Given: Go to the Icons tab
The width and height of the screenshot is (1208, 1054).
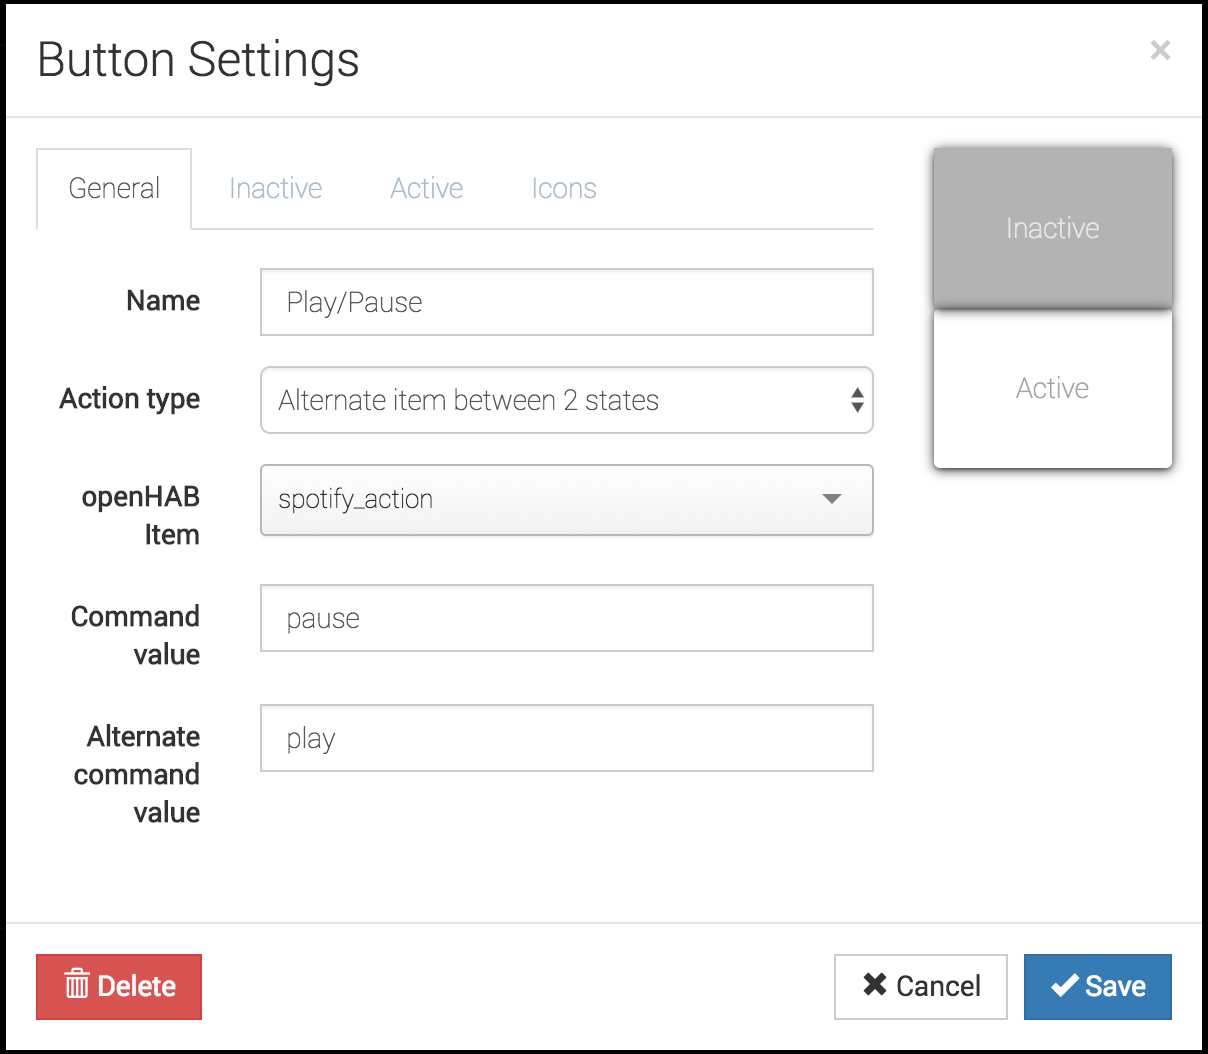Looking at the screenshot, I should [563, 189].
